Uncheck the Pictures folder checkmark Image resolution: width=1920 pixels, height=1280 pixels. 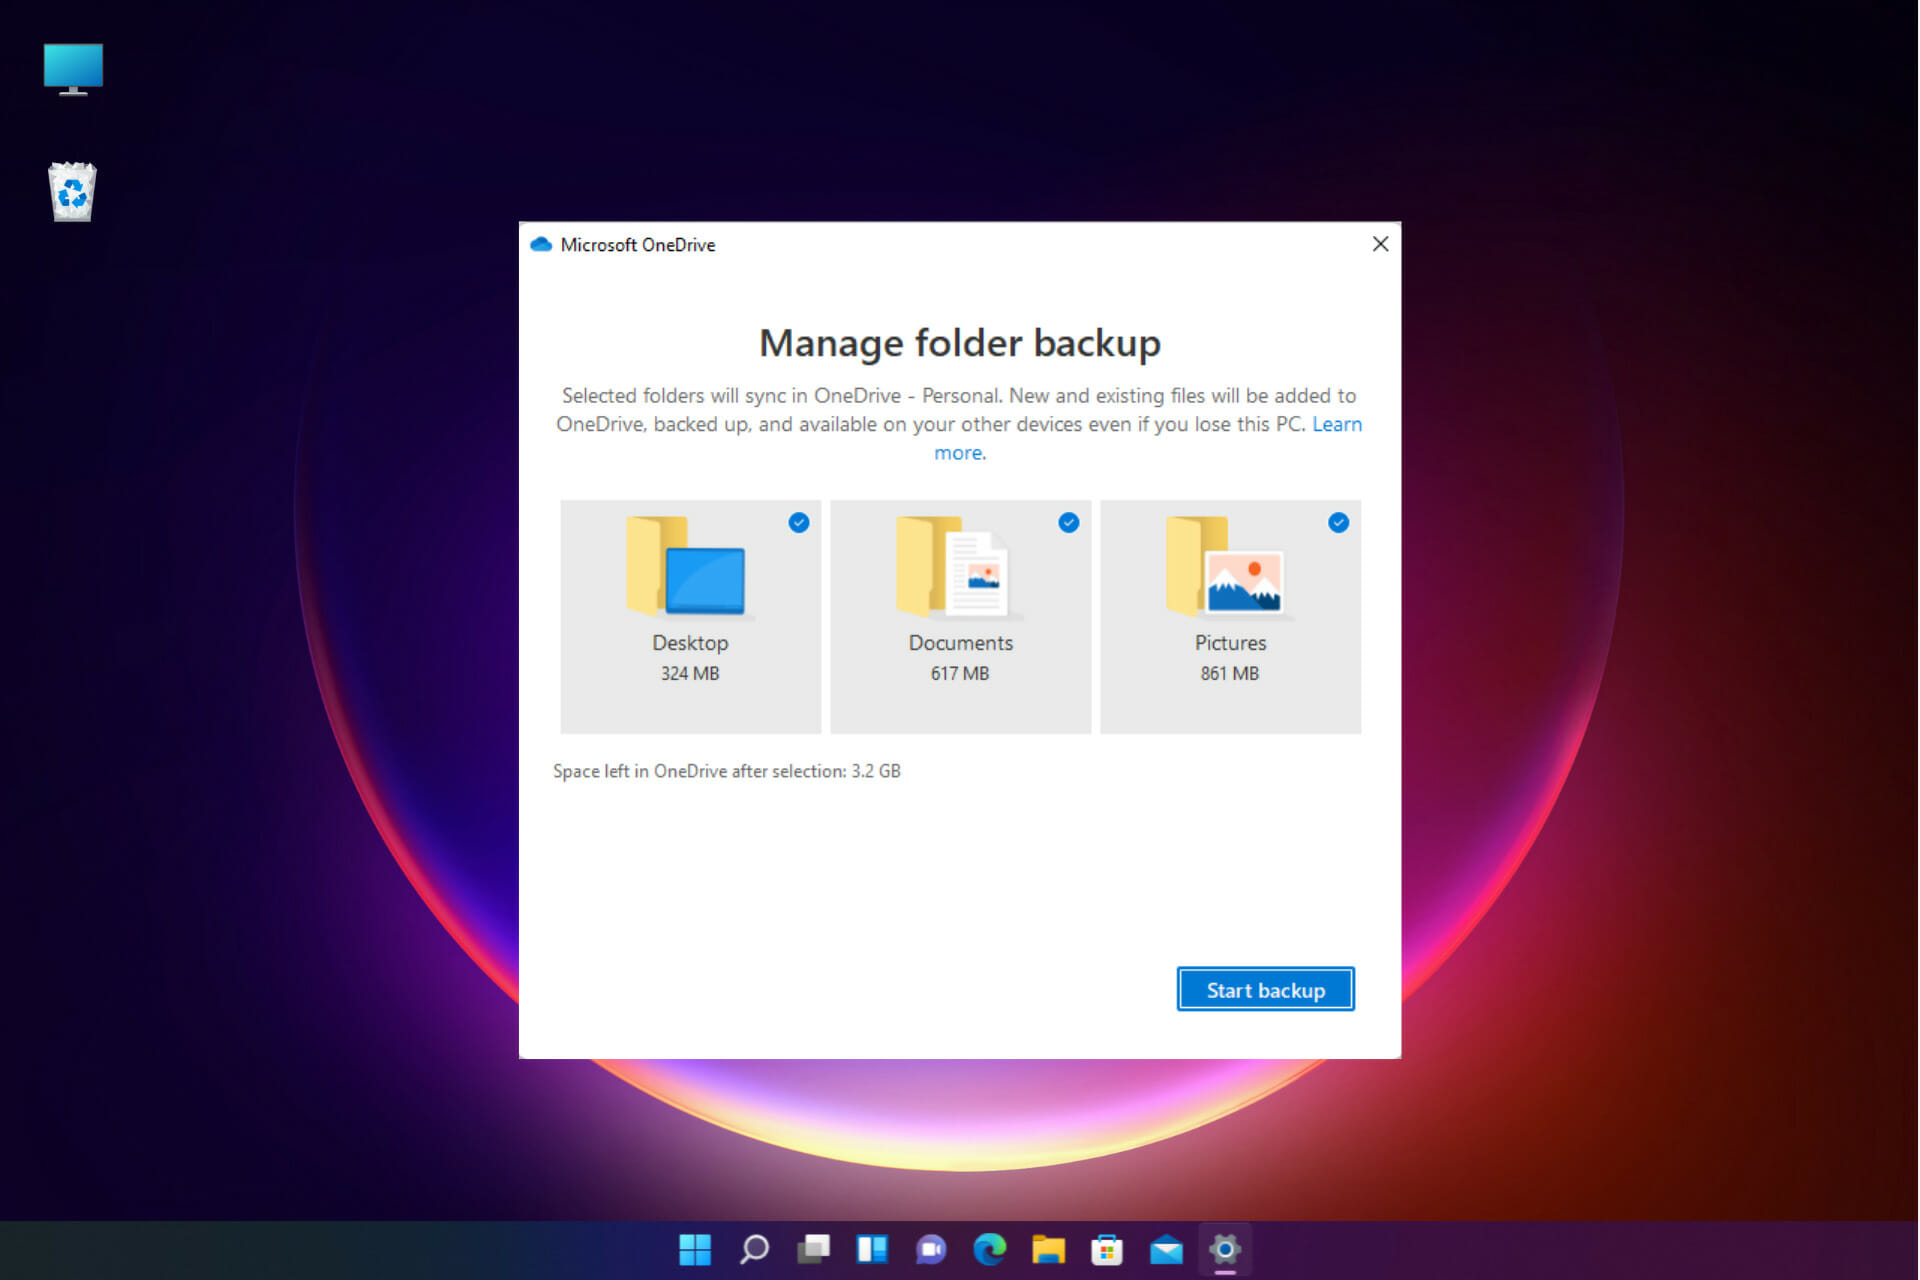pos(1338,522)
